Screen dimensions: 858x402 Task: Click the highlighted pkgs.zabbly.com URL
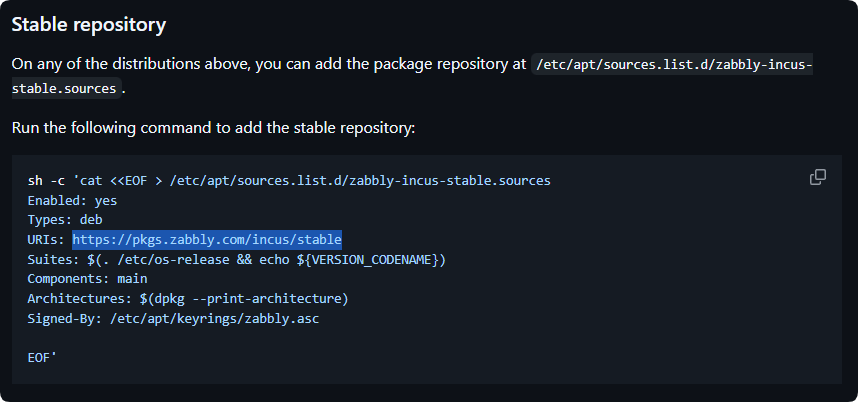pyautogui.click(x=207, y=240)
